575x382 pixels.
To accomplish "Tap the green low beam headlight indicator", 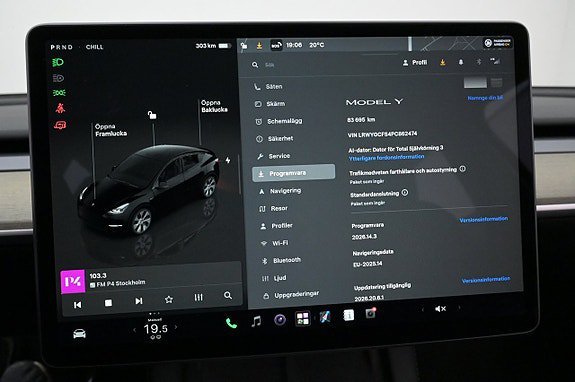I will 58,62.
